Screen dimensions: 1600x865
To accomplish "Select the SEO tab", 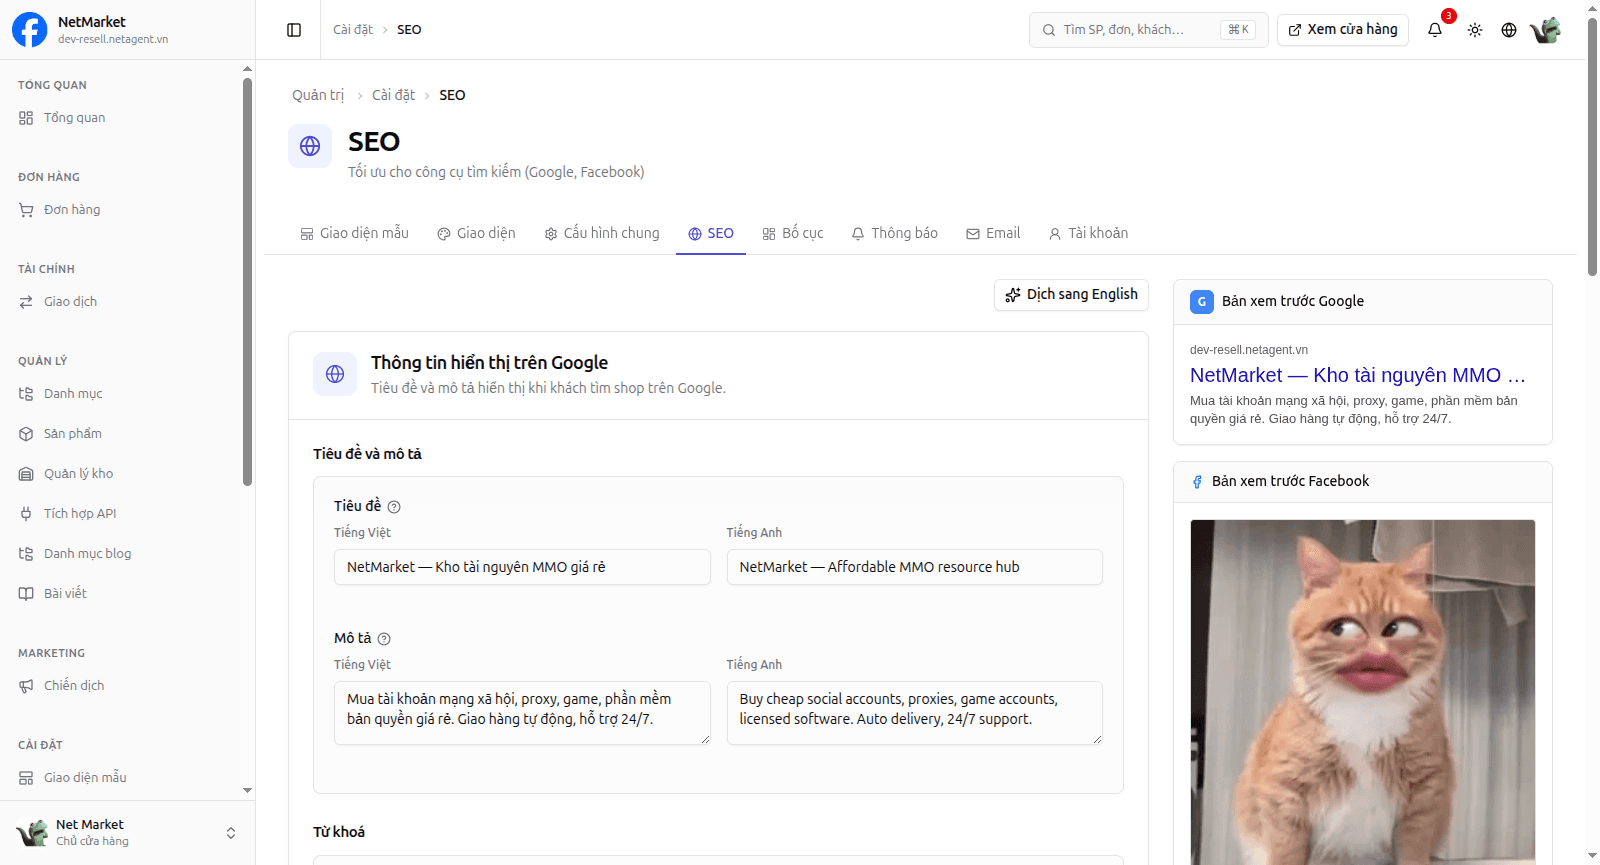I will (x=711, y=233).
